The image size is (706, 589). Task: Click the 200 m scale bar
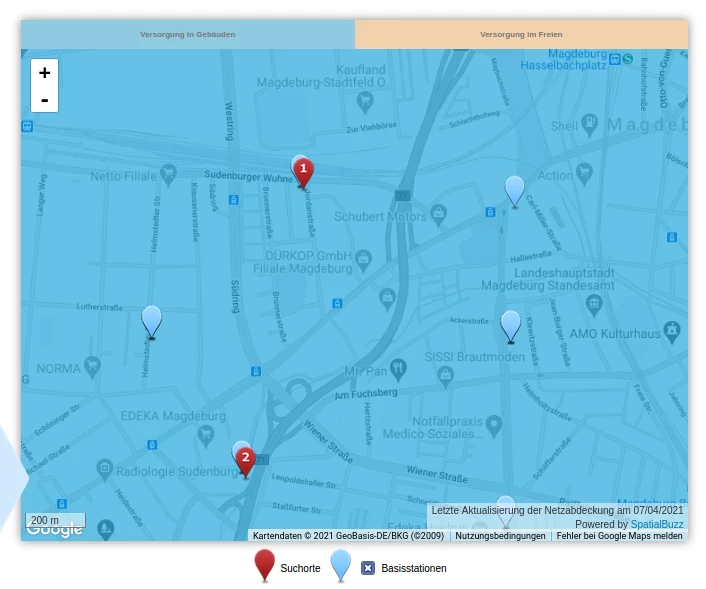coord(55,520)
